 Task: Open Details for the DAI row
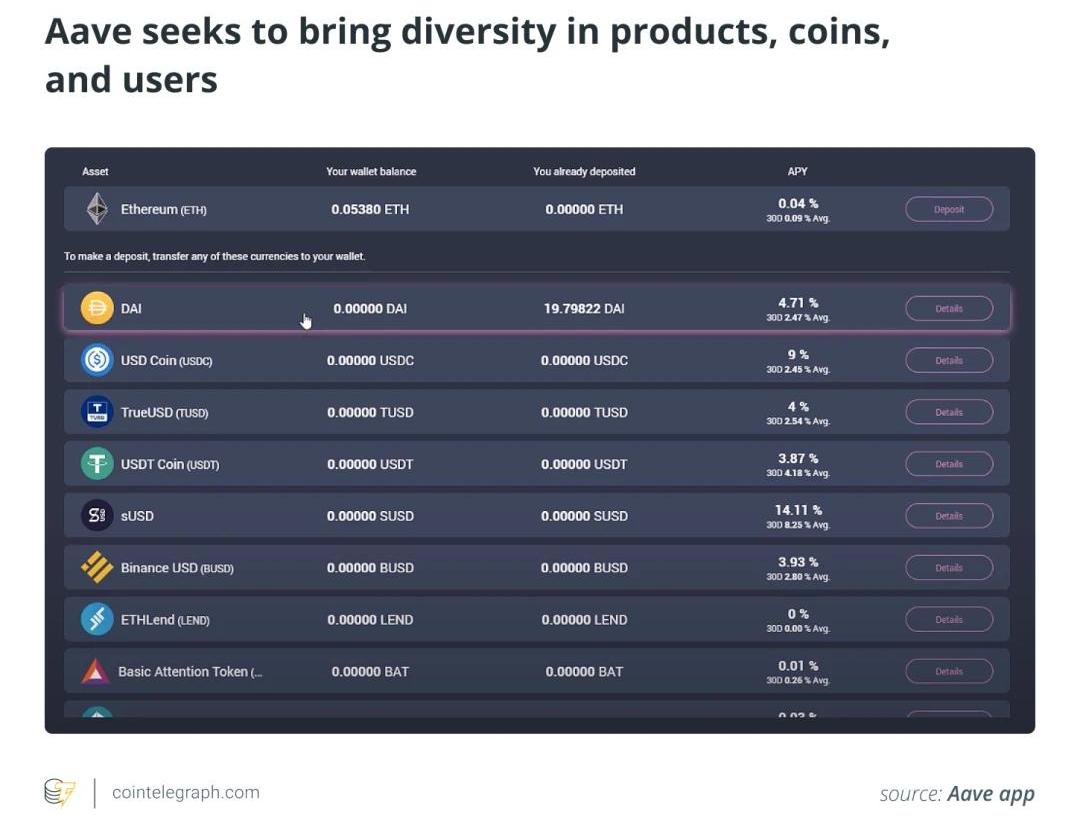coord(949,309)
